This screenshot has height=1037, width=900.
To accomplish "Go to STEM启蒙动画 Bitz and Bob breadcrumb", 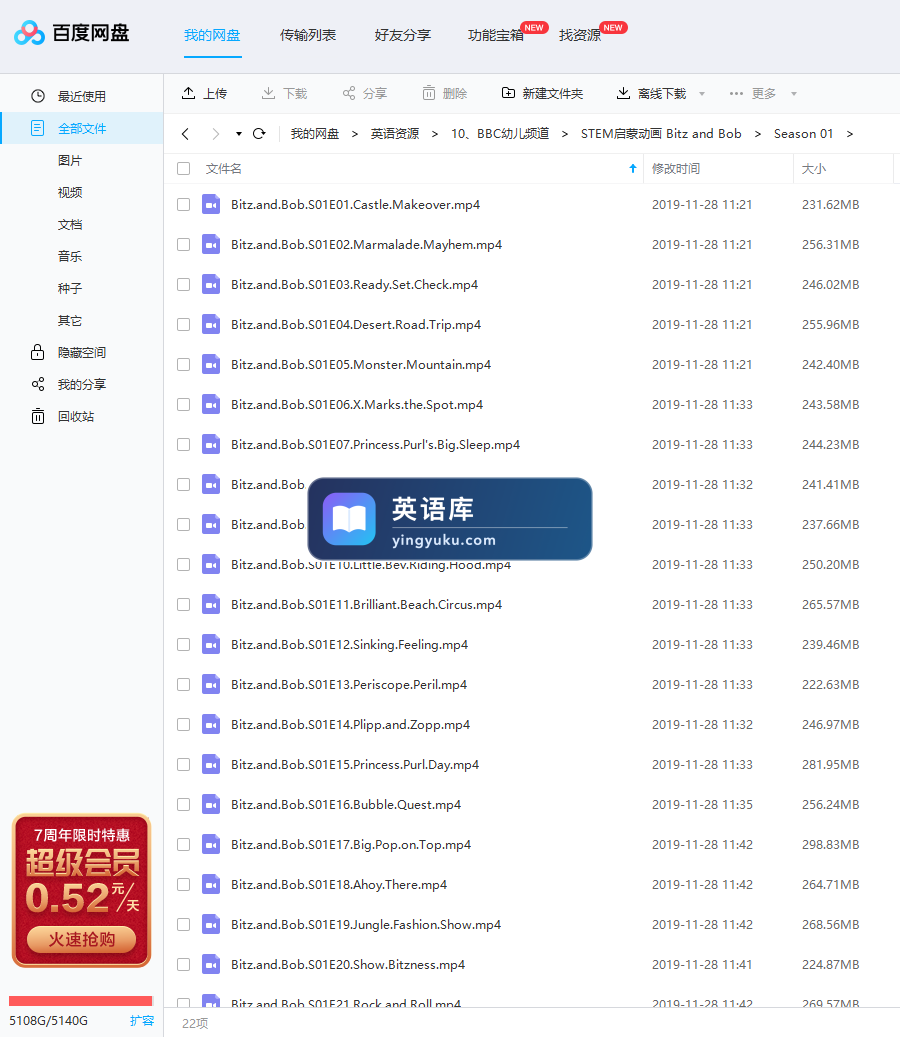I will (661, 134).
